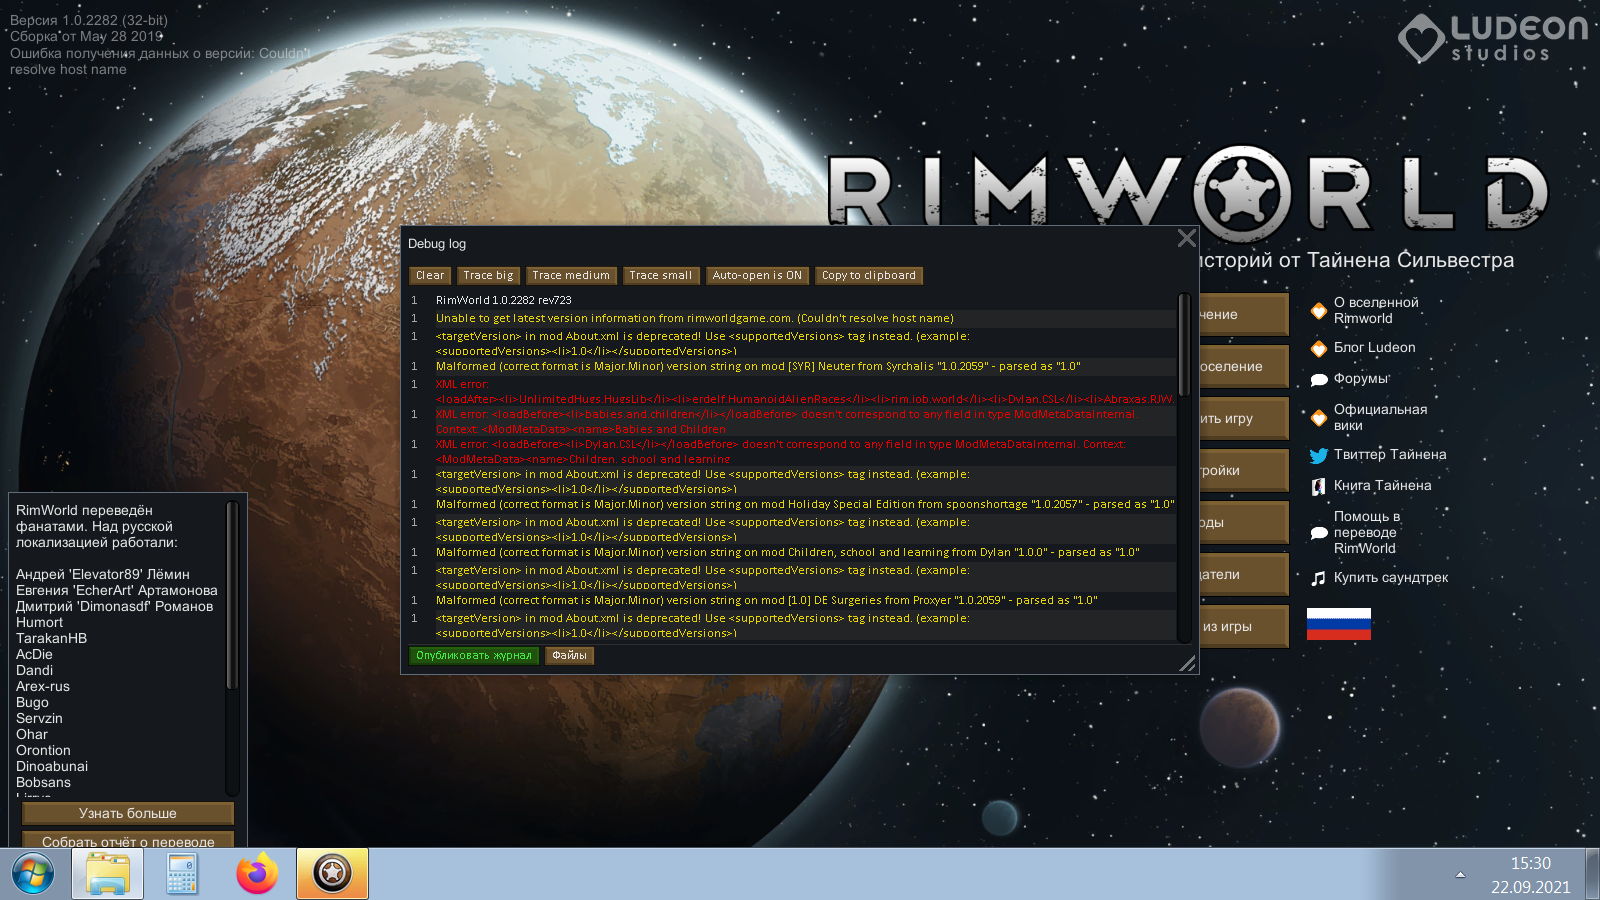This screenshot has height=900, width=1600.
Task: Select Malformed version row for [SYR] Neuter
Action: (791, 366)
